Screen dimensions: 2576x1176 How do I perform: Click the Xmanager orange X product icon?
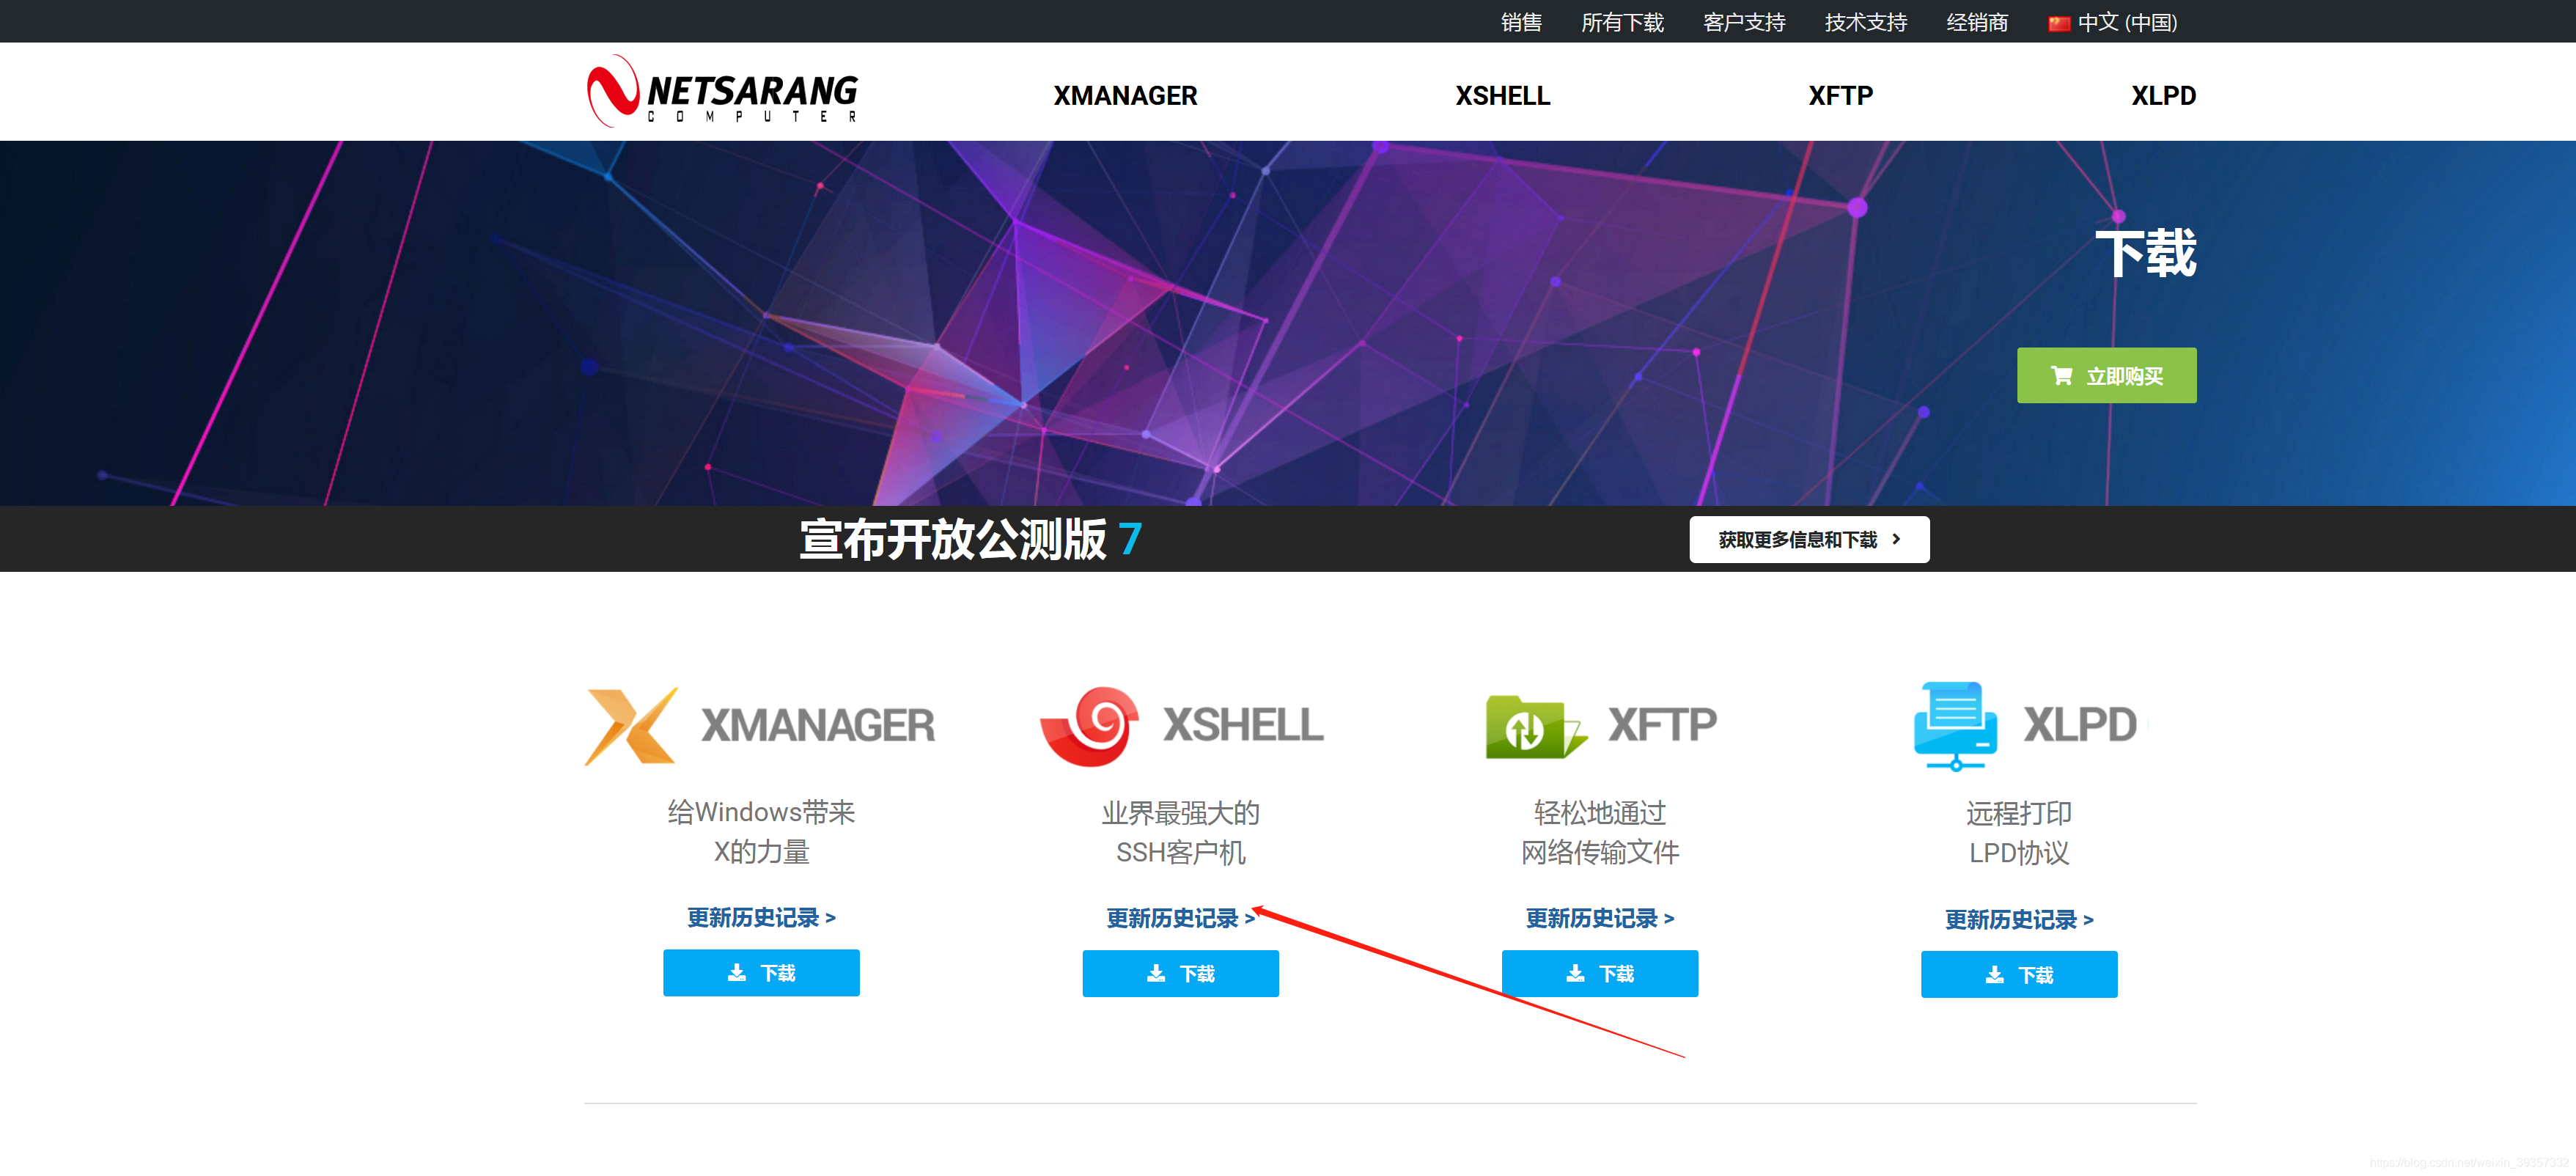tap(632, 726)
